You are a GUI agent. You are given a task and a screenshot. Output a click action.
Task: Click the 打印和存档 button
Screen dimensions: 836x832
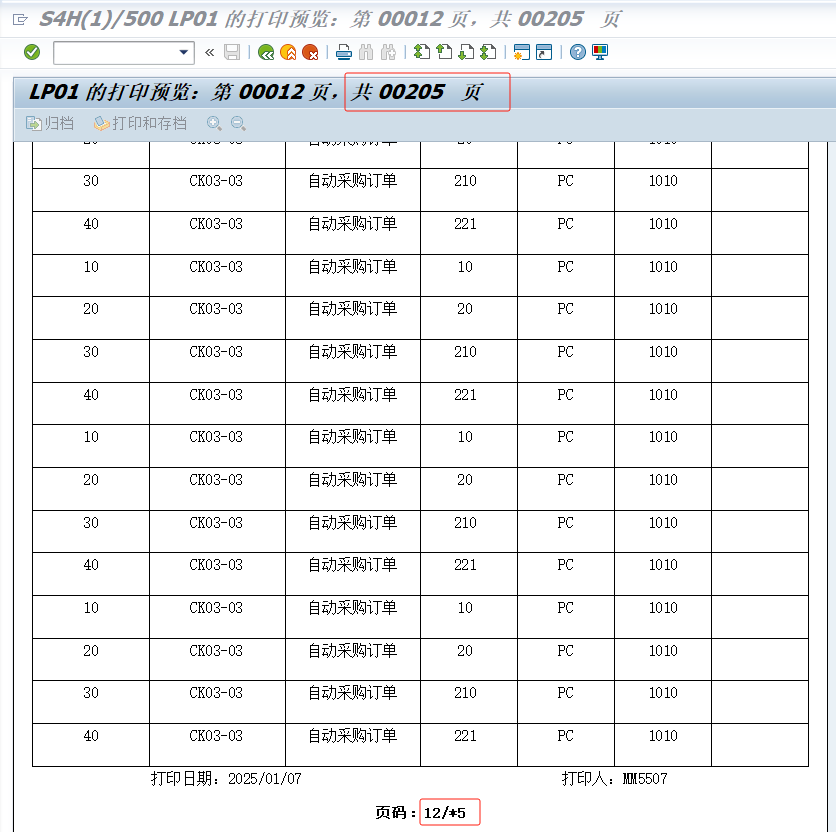(x=140, y=123)
